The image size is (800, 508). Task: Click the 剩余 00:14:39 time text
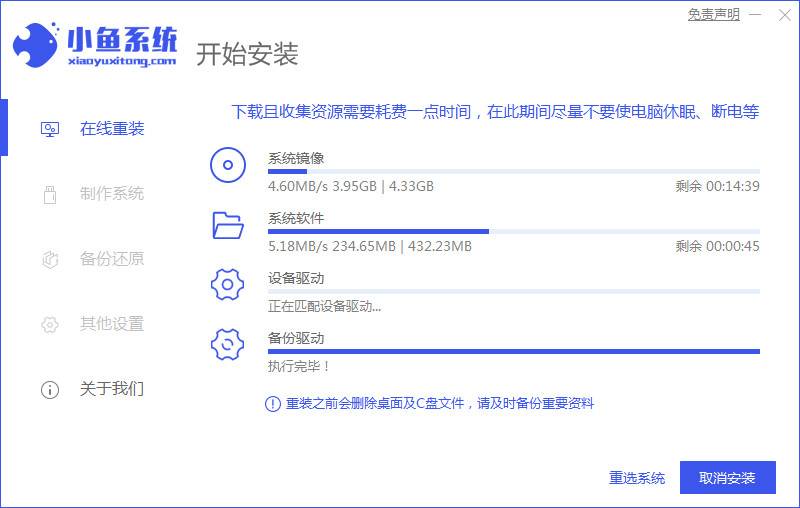coord(718,186)
